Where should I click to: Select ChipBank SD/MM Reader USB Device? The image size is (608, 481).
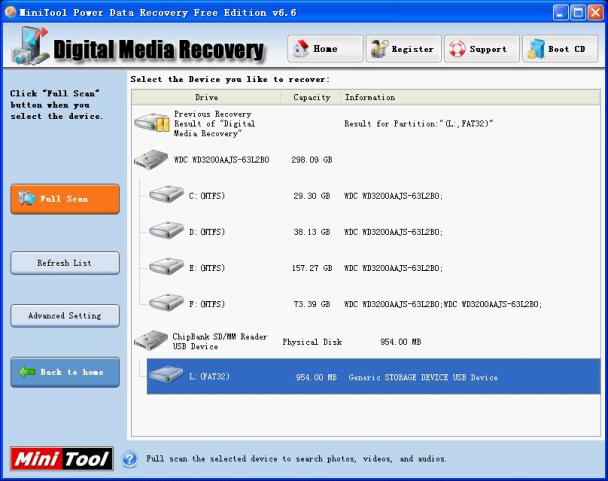click(x=366, y=342)
